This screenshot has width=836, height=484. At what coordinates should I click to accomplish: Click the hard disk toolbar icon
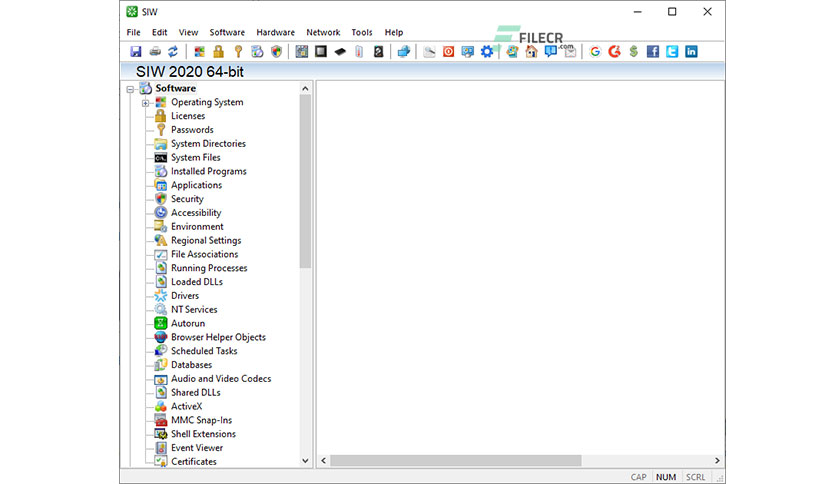click(x=379, y=51)
